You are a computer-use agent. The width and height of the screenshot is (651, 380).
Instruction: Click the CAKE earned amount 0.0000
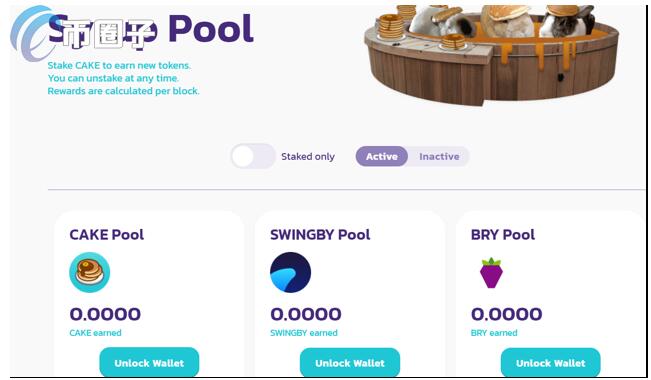[105, 314]
